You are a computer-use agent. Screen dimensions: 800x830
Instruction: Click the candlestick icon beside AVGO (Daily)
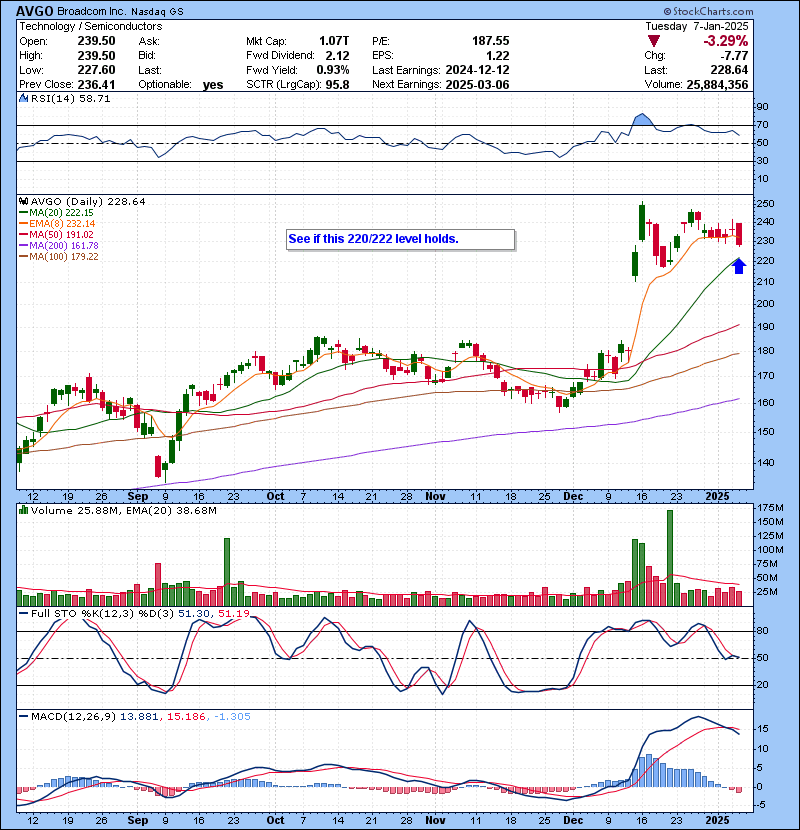(23, 201)
